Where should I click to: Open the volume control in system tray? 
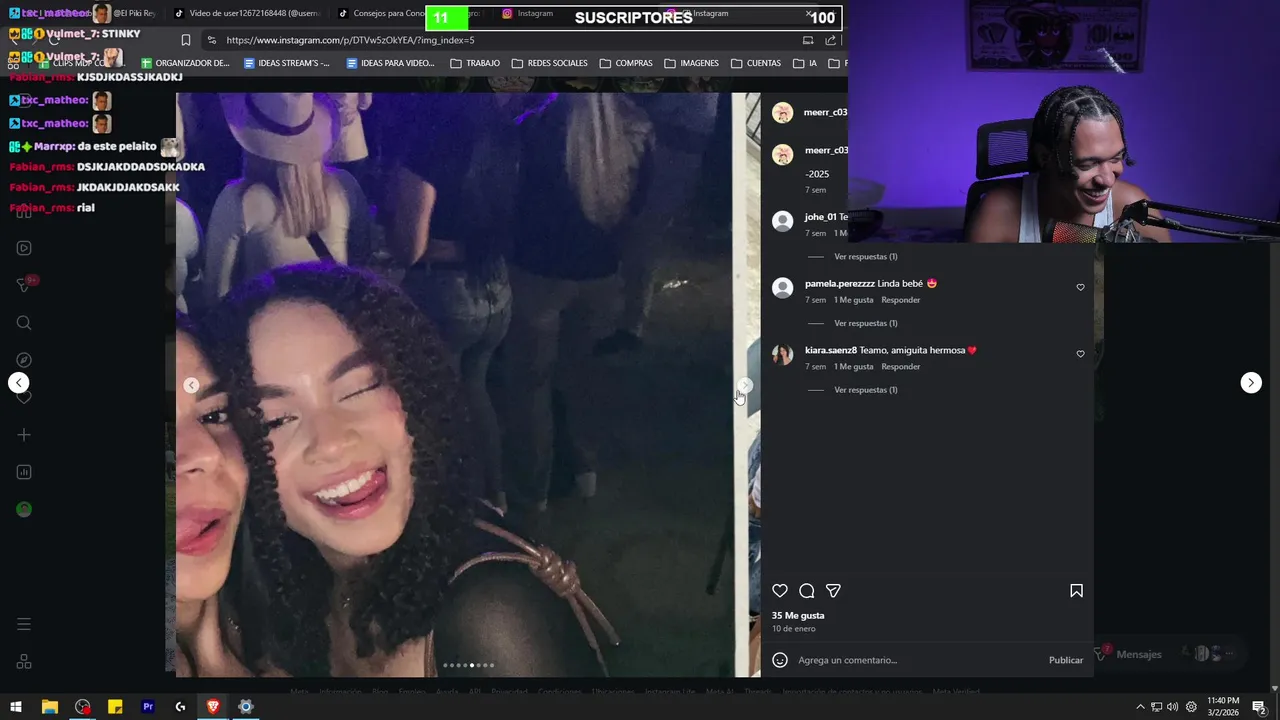click(x=1172, y=707)
